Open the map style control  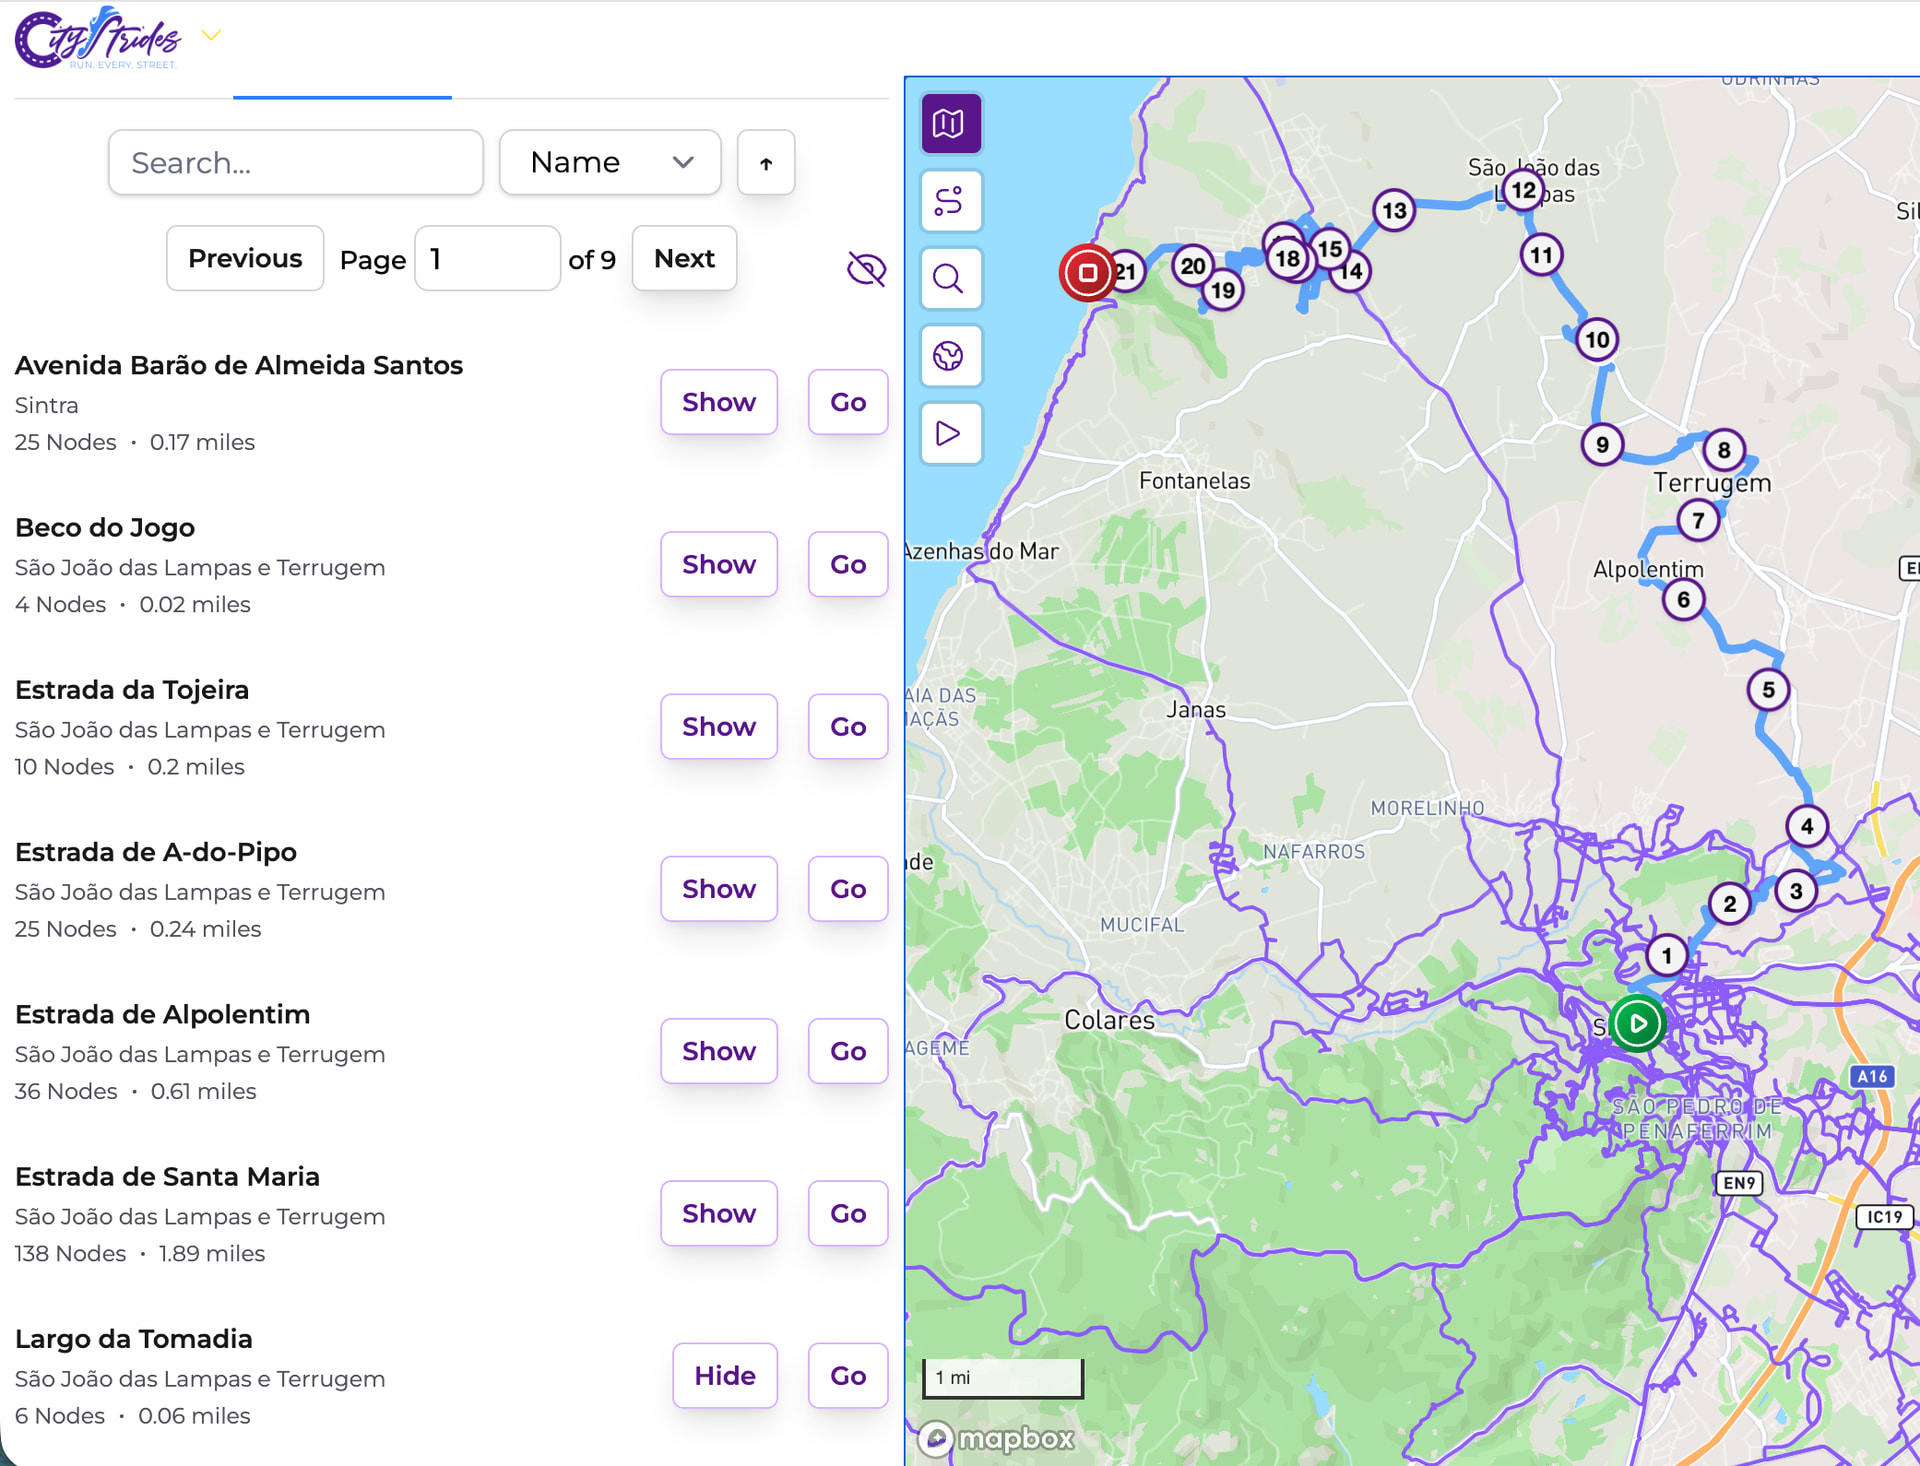point(950,124)
